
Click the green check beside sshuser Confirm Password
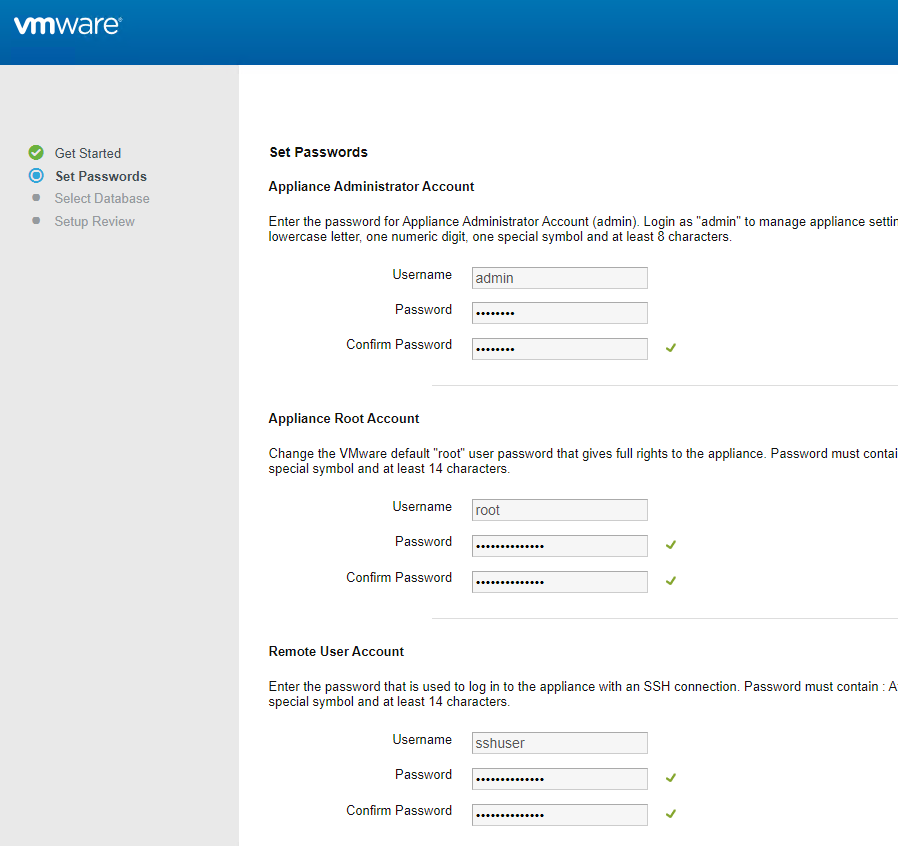671,814
